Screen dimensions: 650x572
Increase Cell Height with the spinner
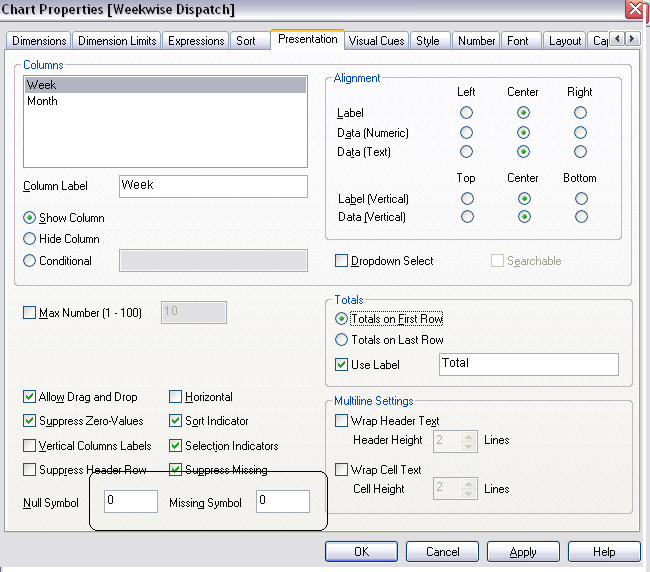tap(468, 483)
